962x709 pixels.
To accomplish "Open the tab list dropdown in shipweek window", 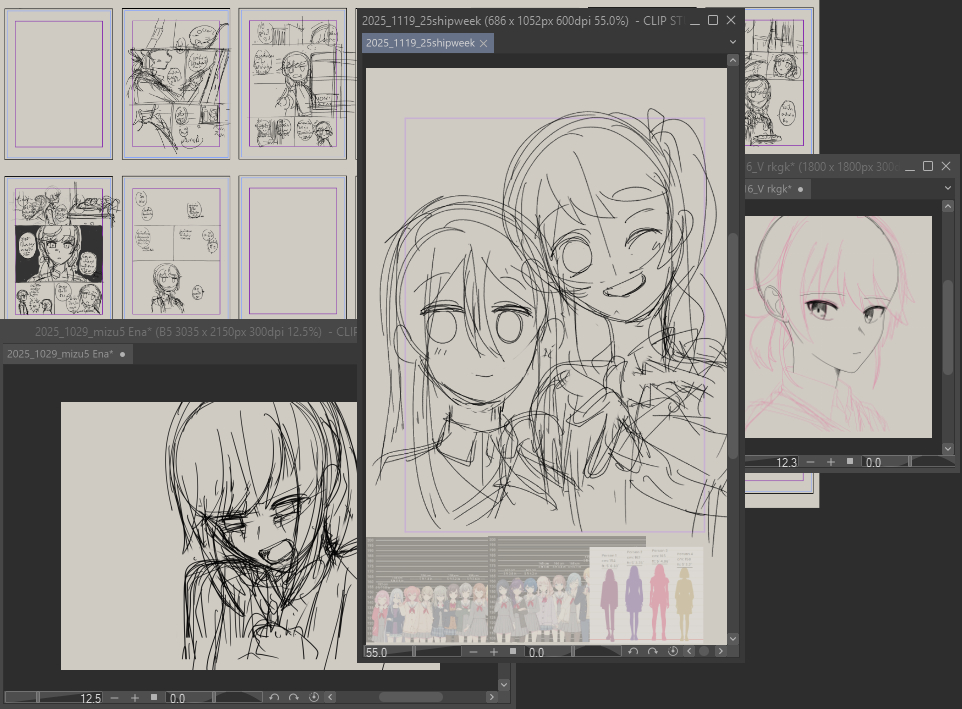I will [x=732, y=43].
